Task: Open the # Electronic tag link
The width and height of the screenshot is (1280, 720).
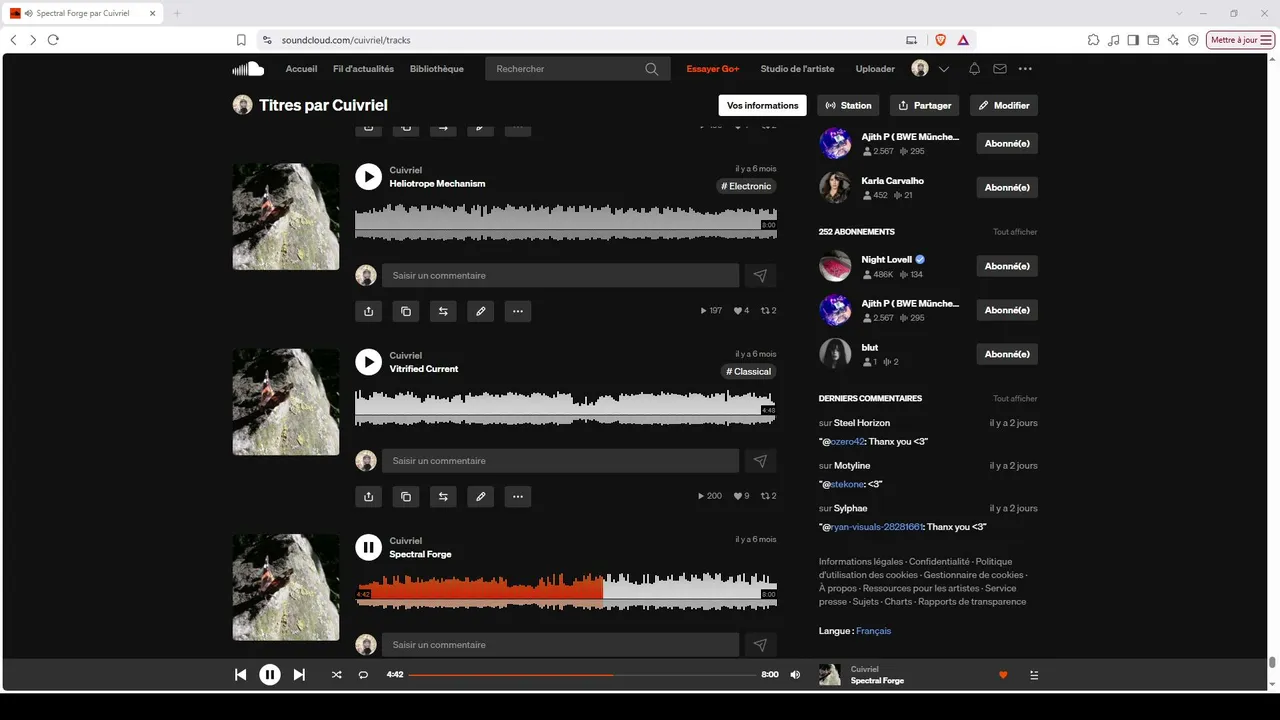Action: tap(748, 186)
